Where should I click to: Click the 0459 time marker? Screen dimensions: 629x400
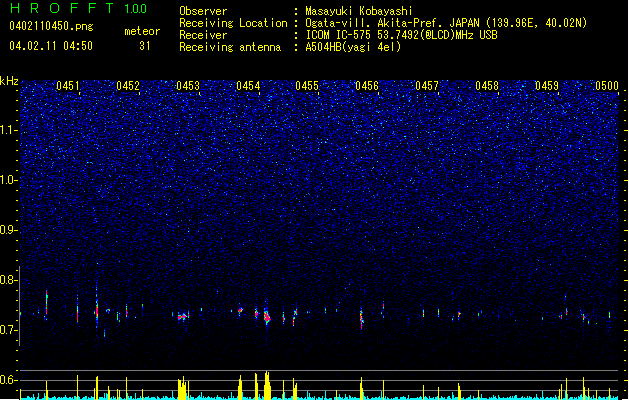(547, 86)
